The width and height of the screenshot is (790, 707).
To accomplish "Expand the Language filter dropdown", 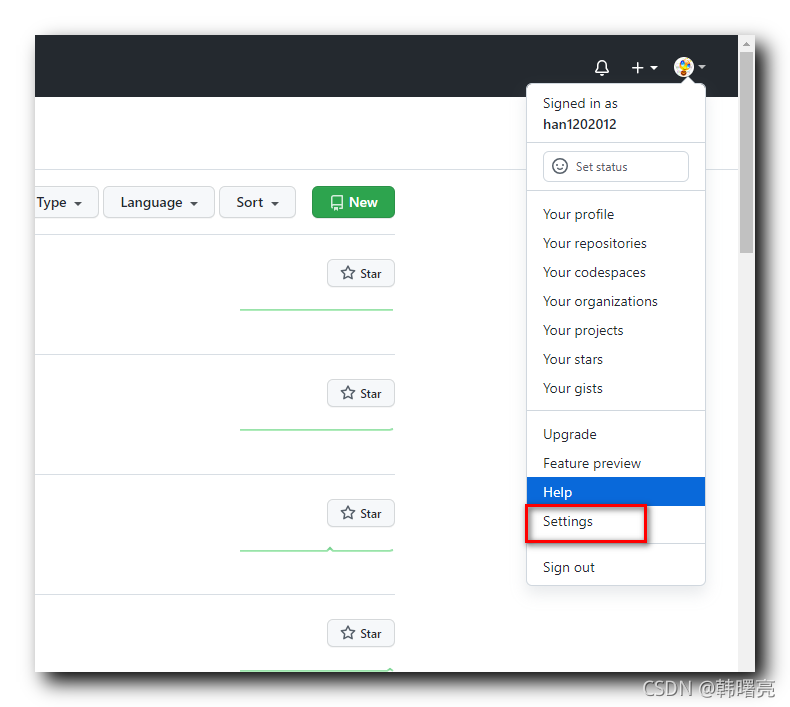I will click(159, 202).
